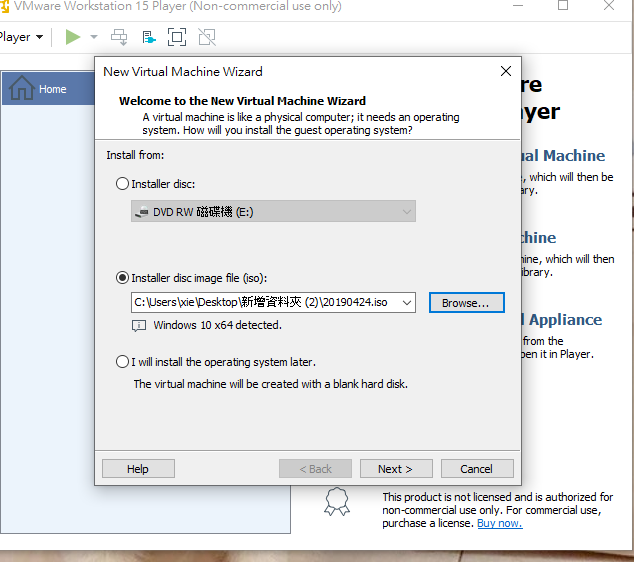Click the Browse... button
The height and width of the screenshot is (562, 634).
467,303
